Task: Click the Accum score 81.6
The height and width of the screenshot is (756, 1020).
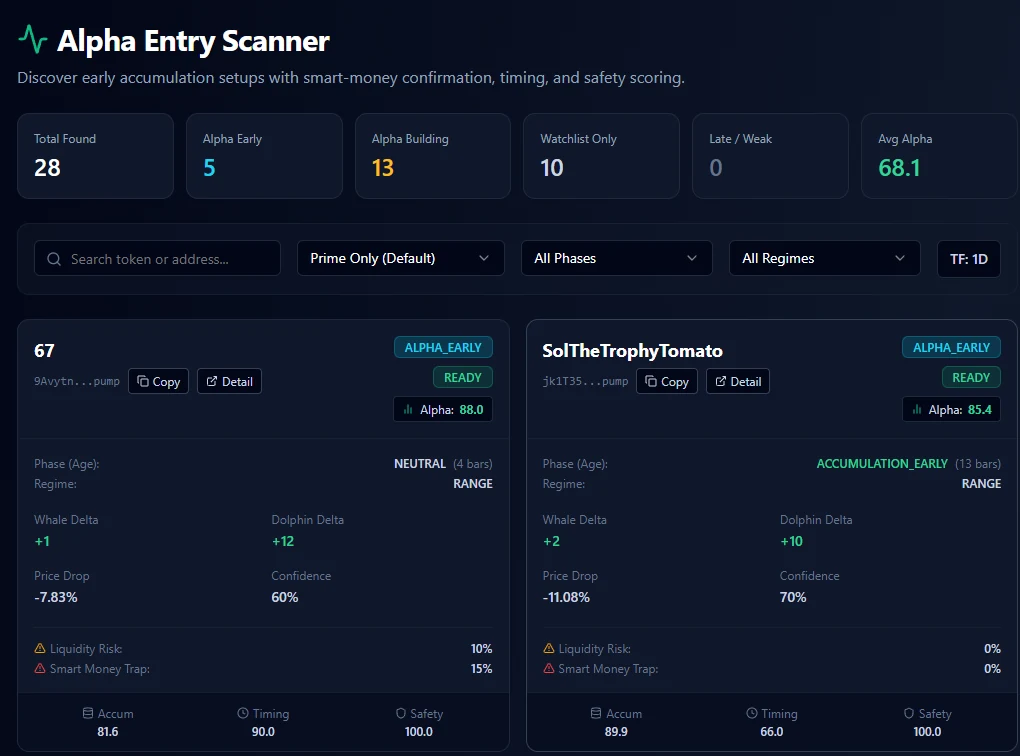Action: click(108, 732)
